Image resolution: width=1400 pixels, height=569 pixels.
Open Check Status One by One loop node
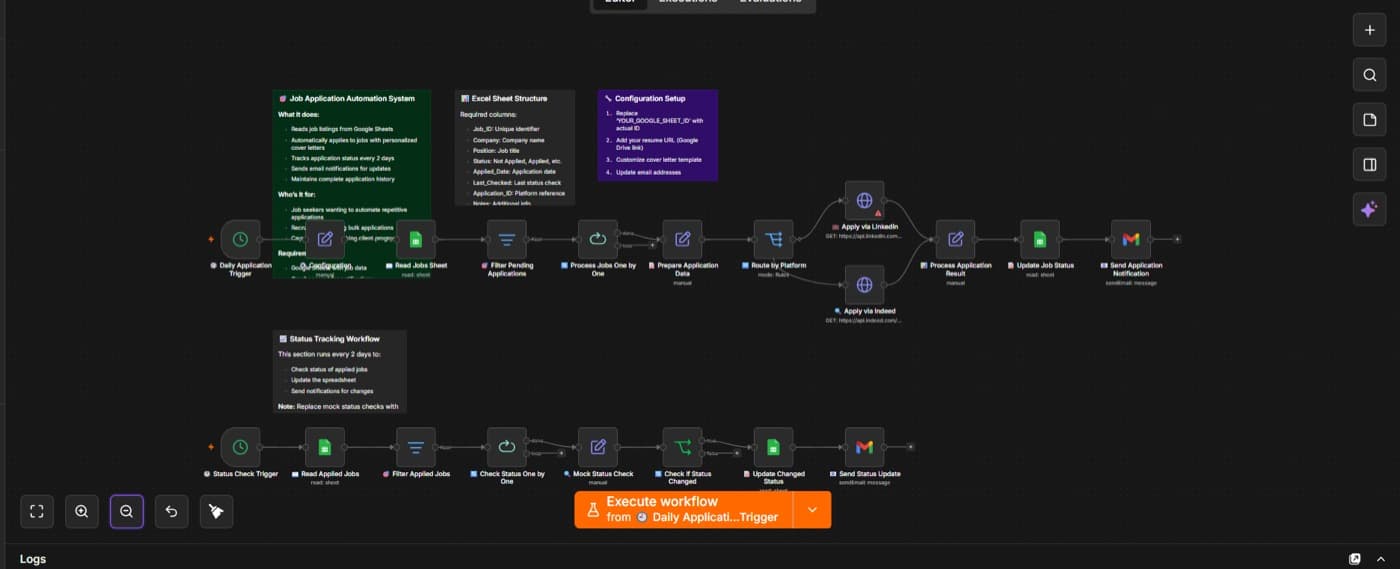coord(507,447)
